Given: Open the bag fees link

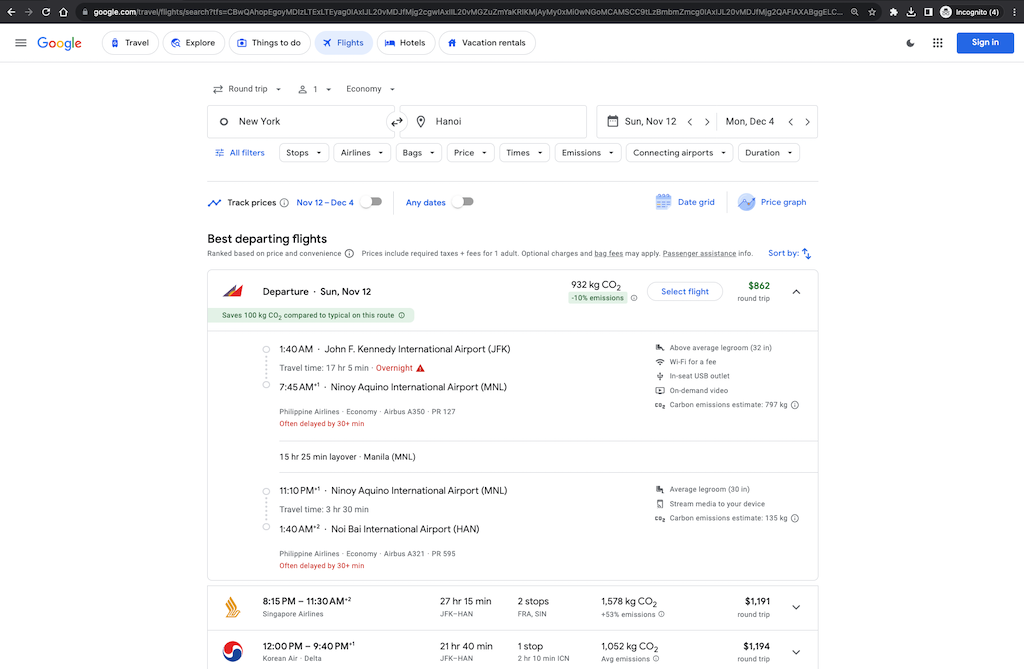Looking at the screenshot, I should (x=610, y=253).
